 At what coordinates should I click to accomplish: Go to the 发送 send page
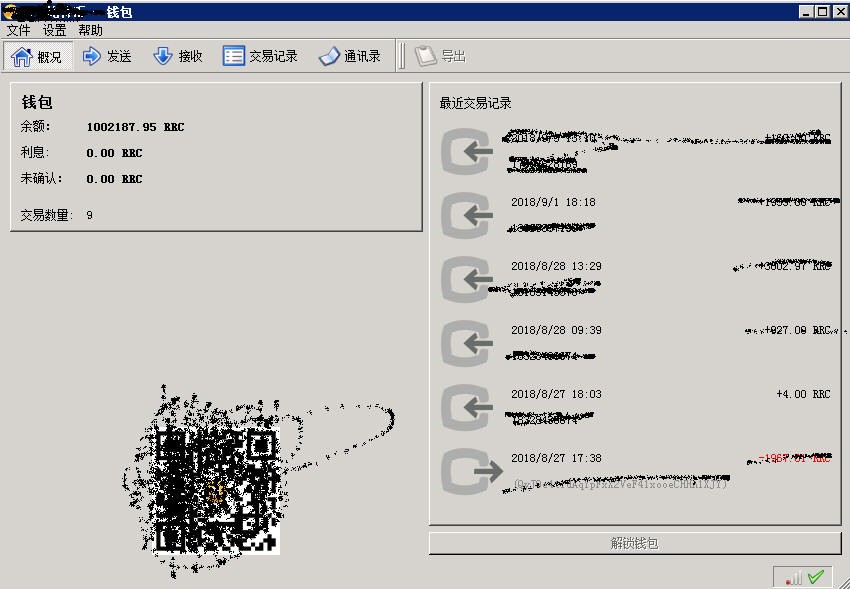107,56
